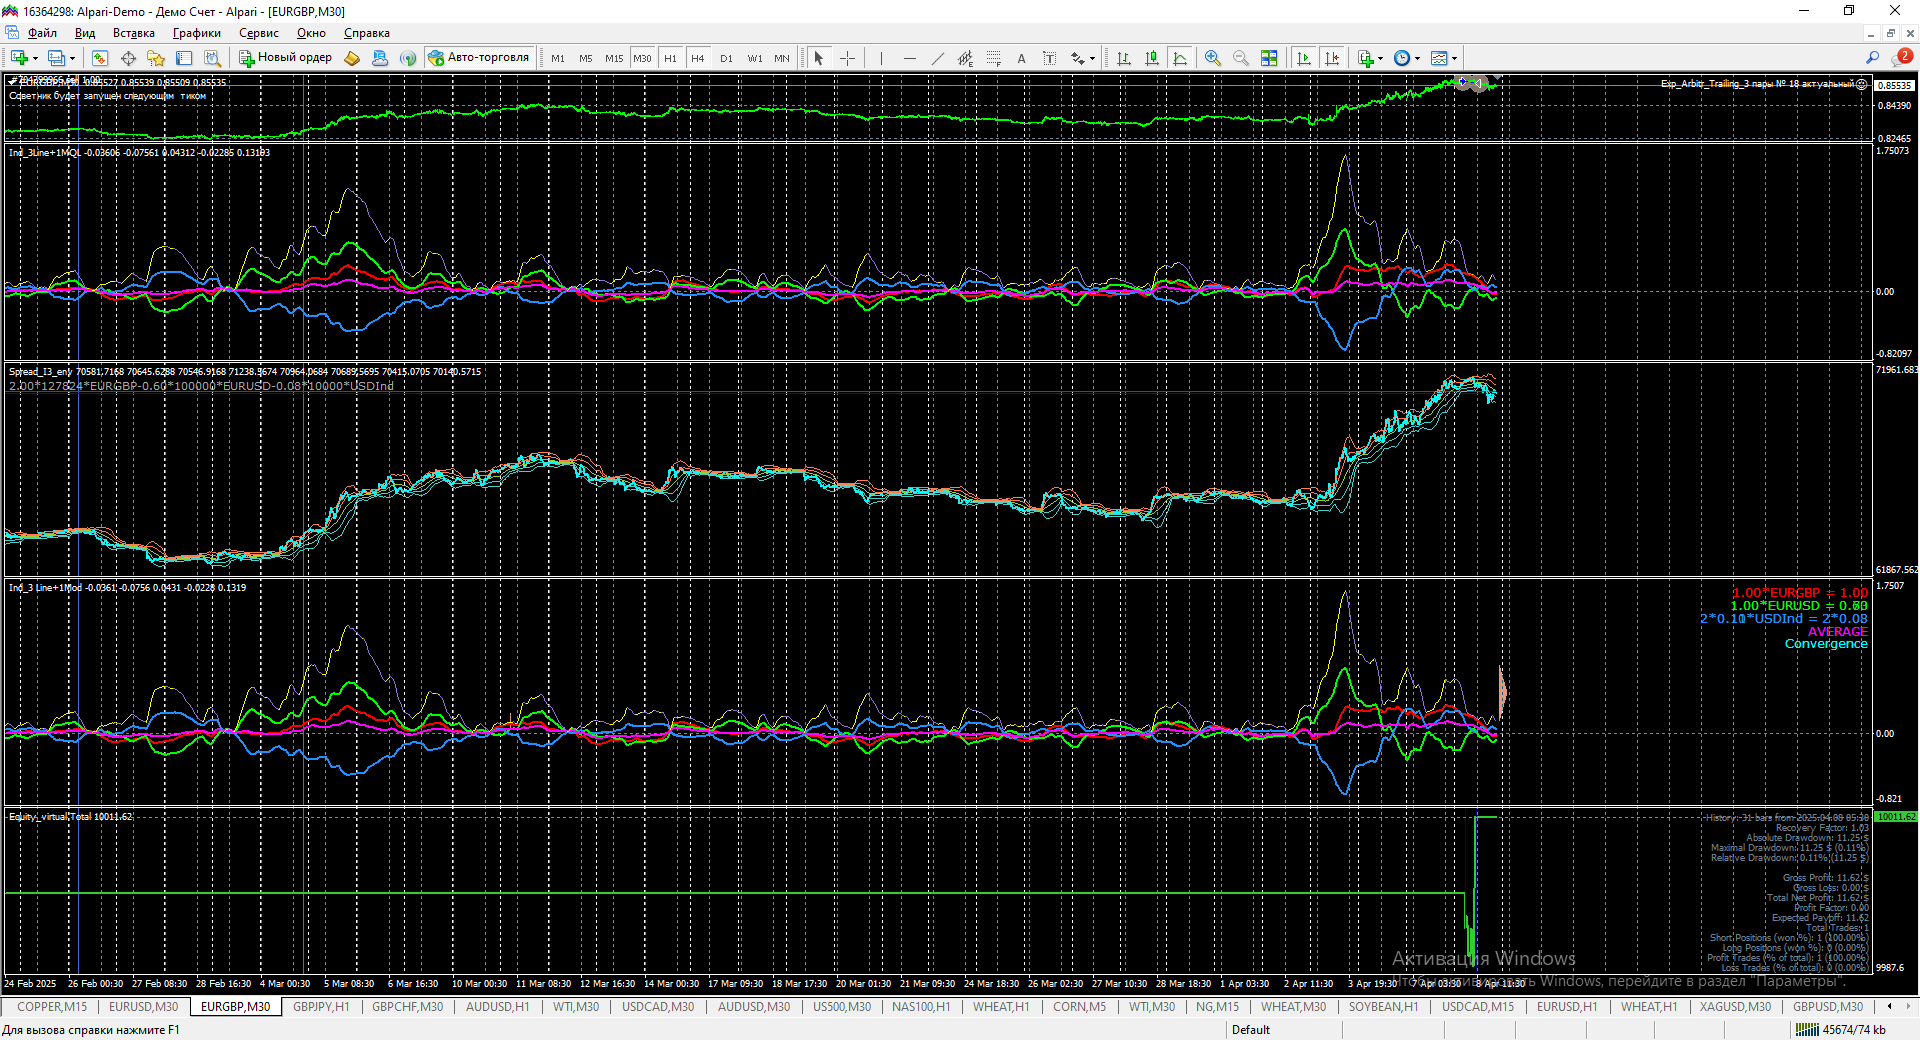The image size is (1920, 1040).
Task: Click the icon right of MetaEditor's yellow book
Action: pos(380,58)
